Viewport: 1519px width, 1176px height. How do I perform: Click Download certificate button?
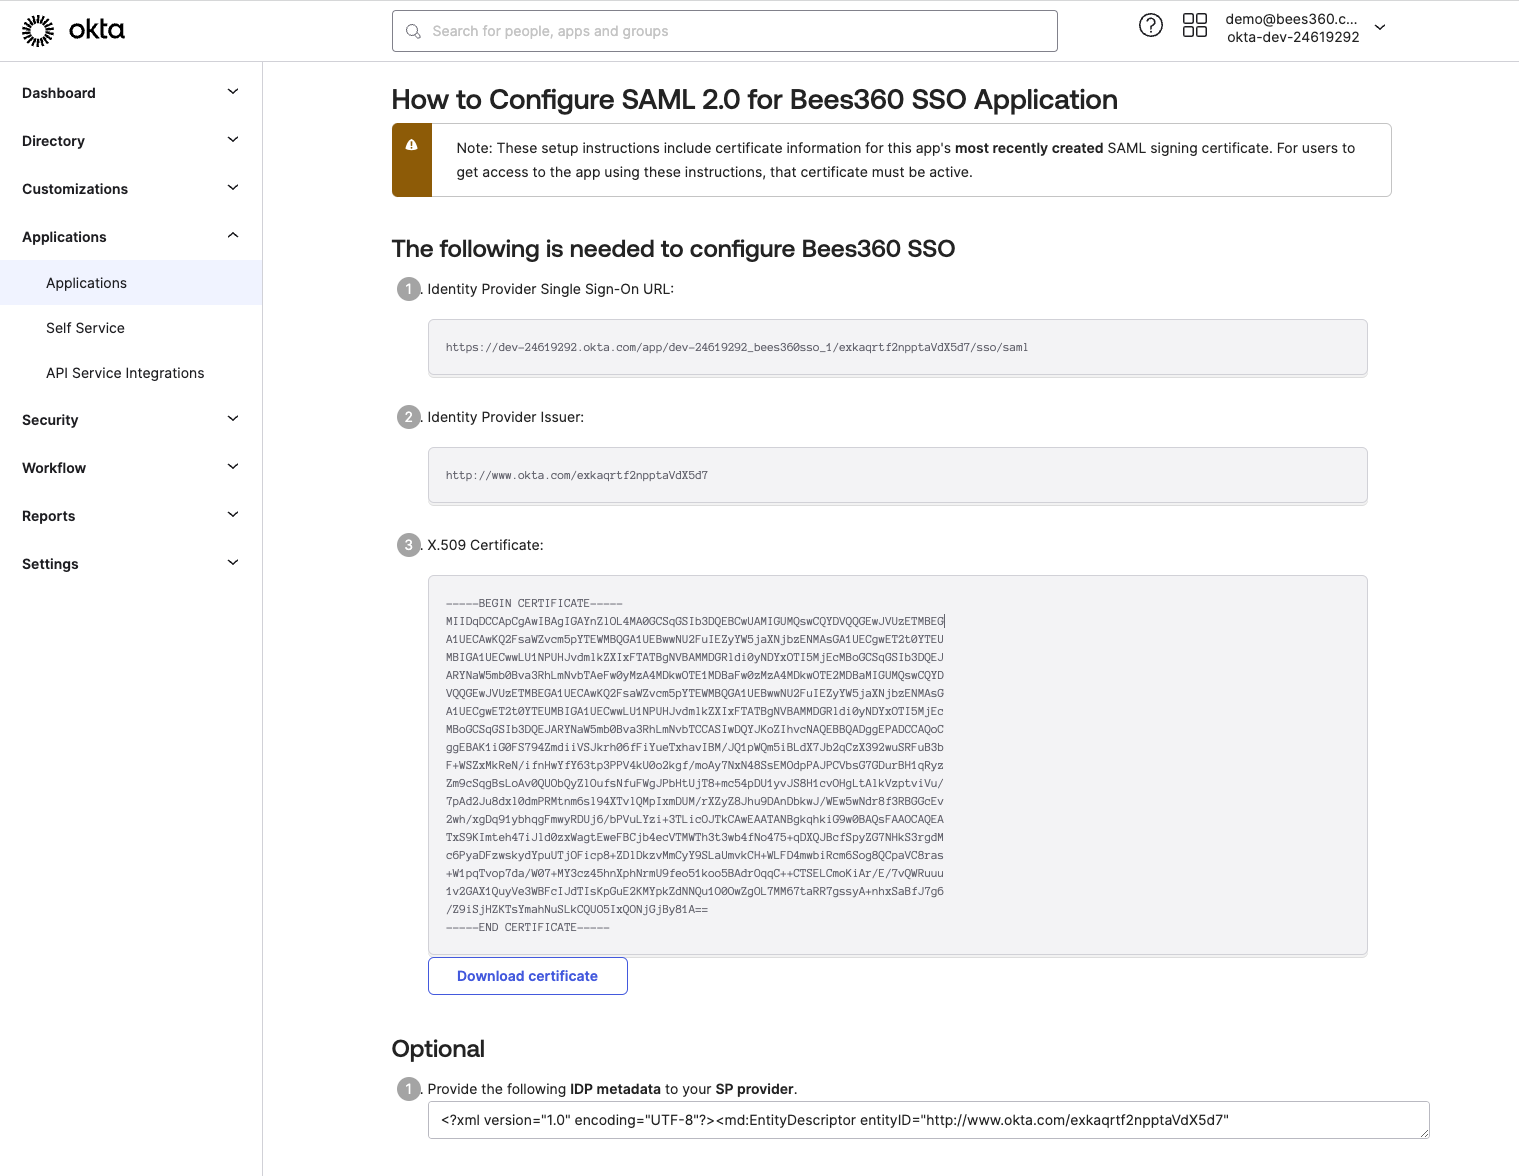(x=528, y=976)
